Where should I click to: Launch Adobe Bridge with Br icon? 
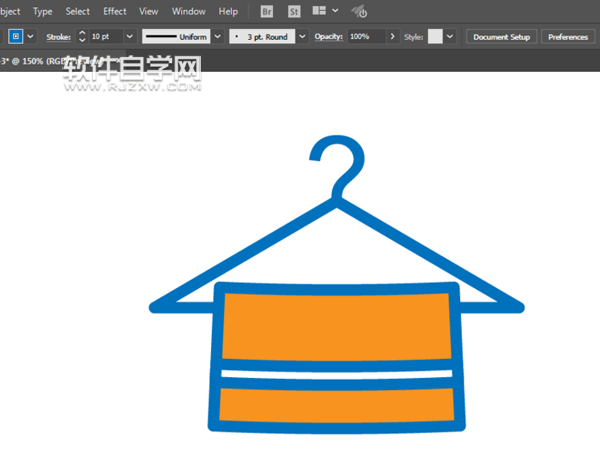click(x=267, y=11)
